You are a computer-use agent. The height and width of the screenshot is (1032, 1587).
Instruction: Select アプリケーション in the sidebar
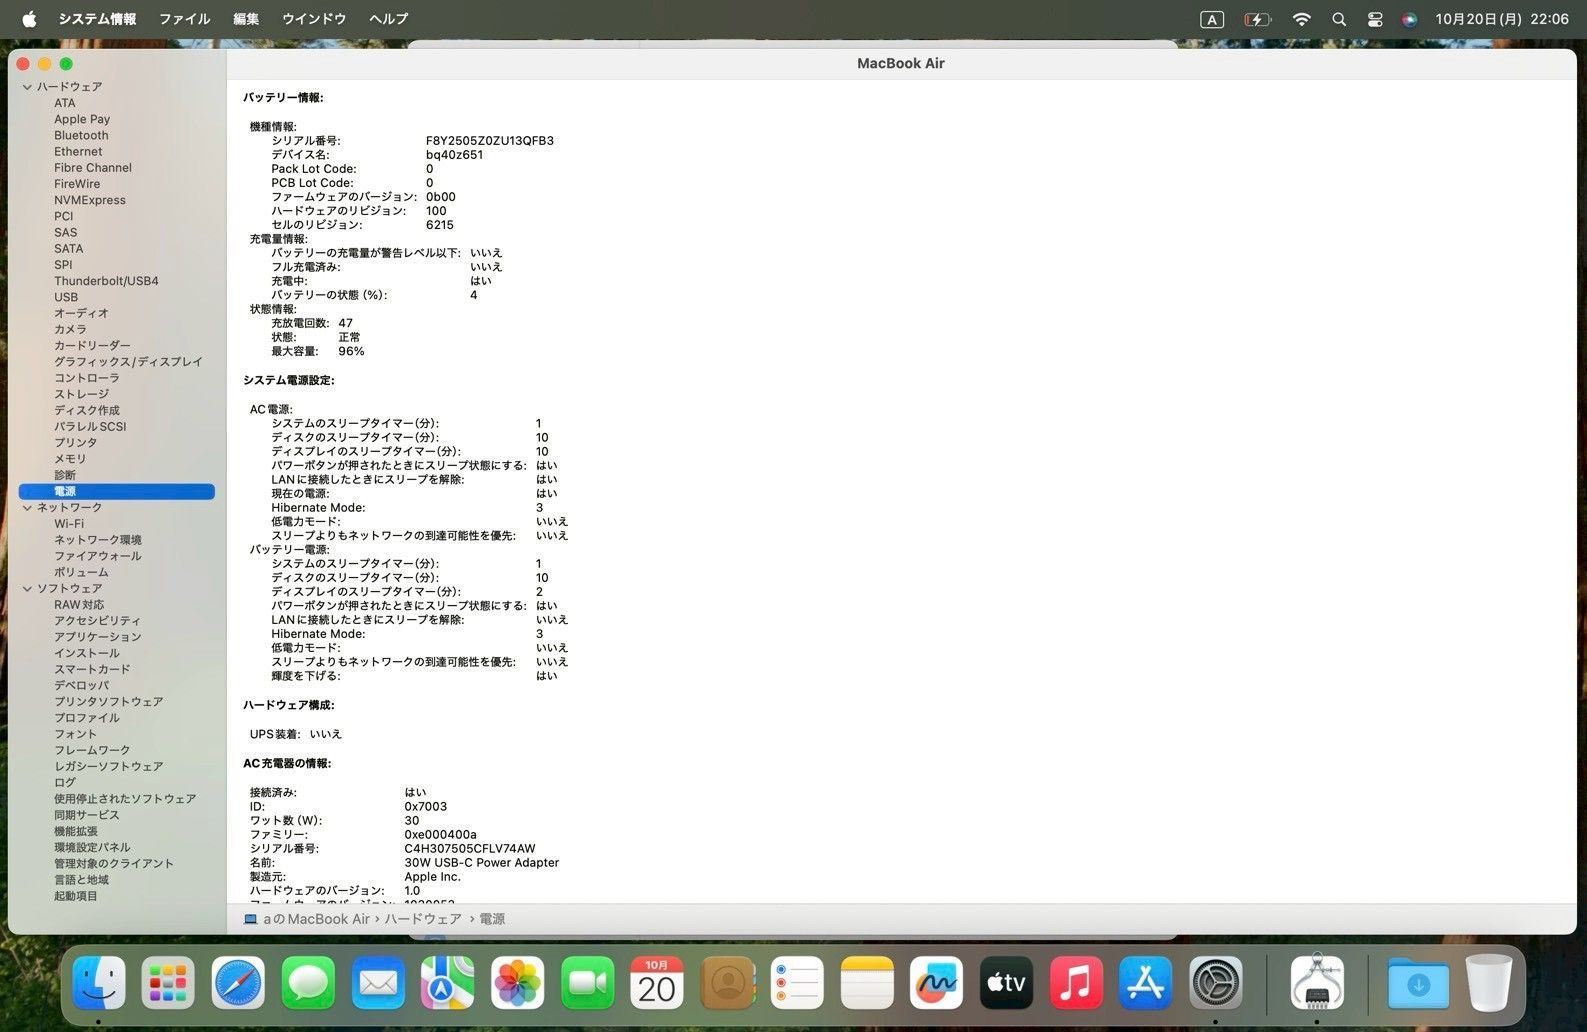pyautogui.click(x=97, y=637)
